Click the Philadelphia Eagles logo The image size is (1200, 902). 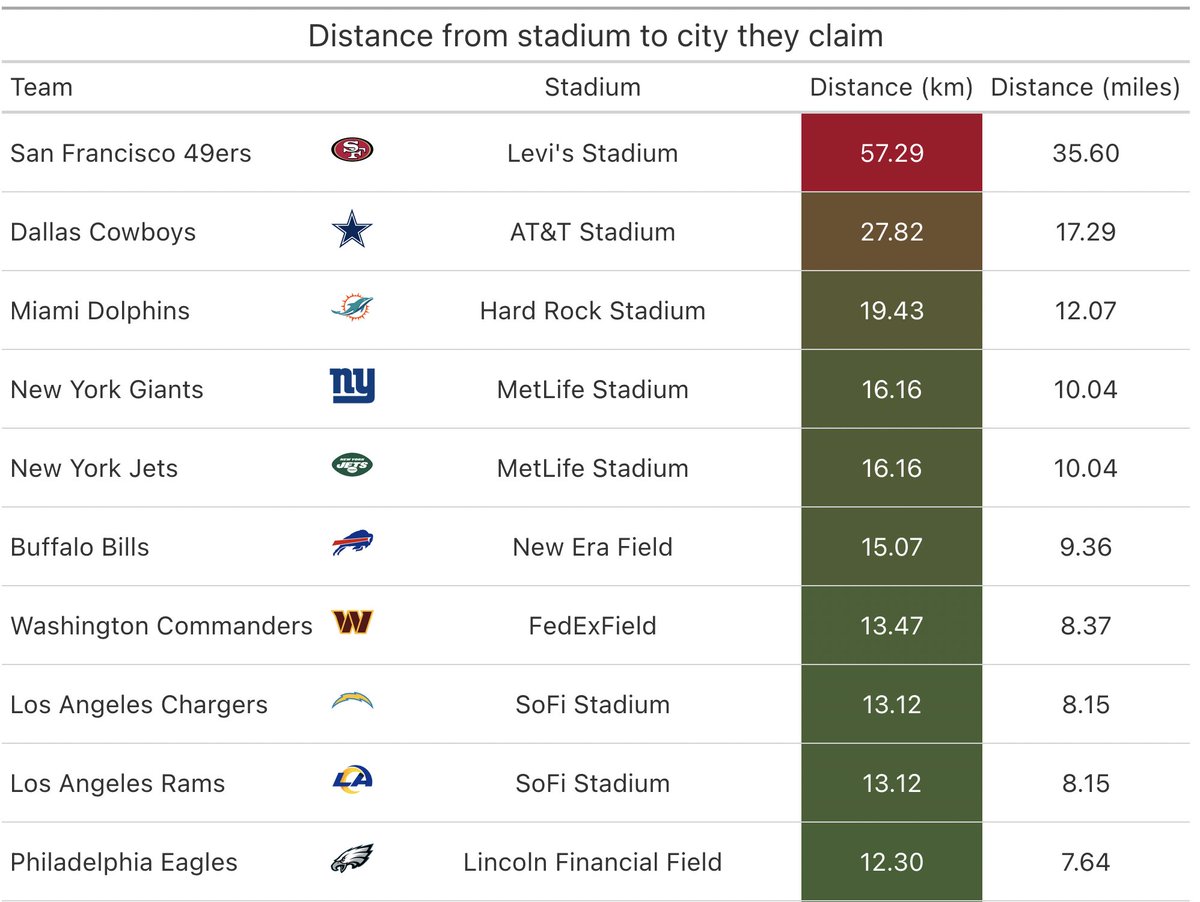coord(352,860)
